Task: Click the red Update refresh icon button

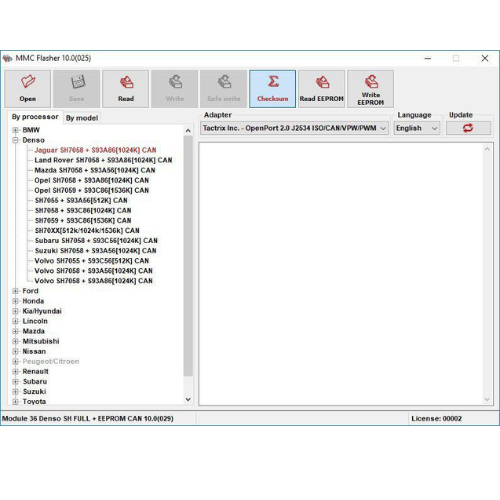Action: [x=468, y=128]
